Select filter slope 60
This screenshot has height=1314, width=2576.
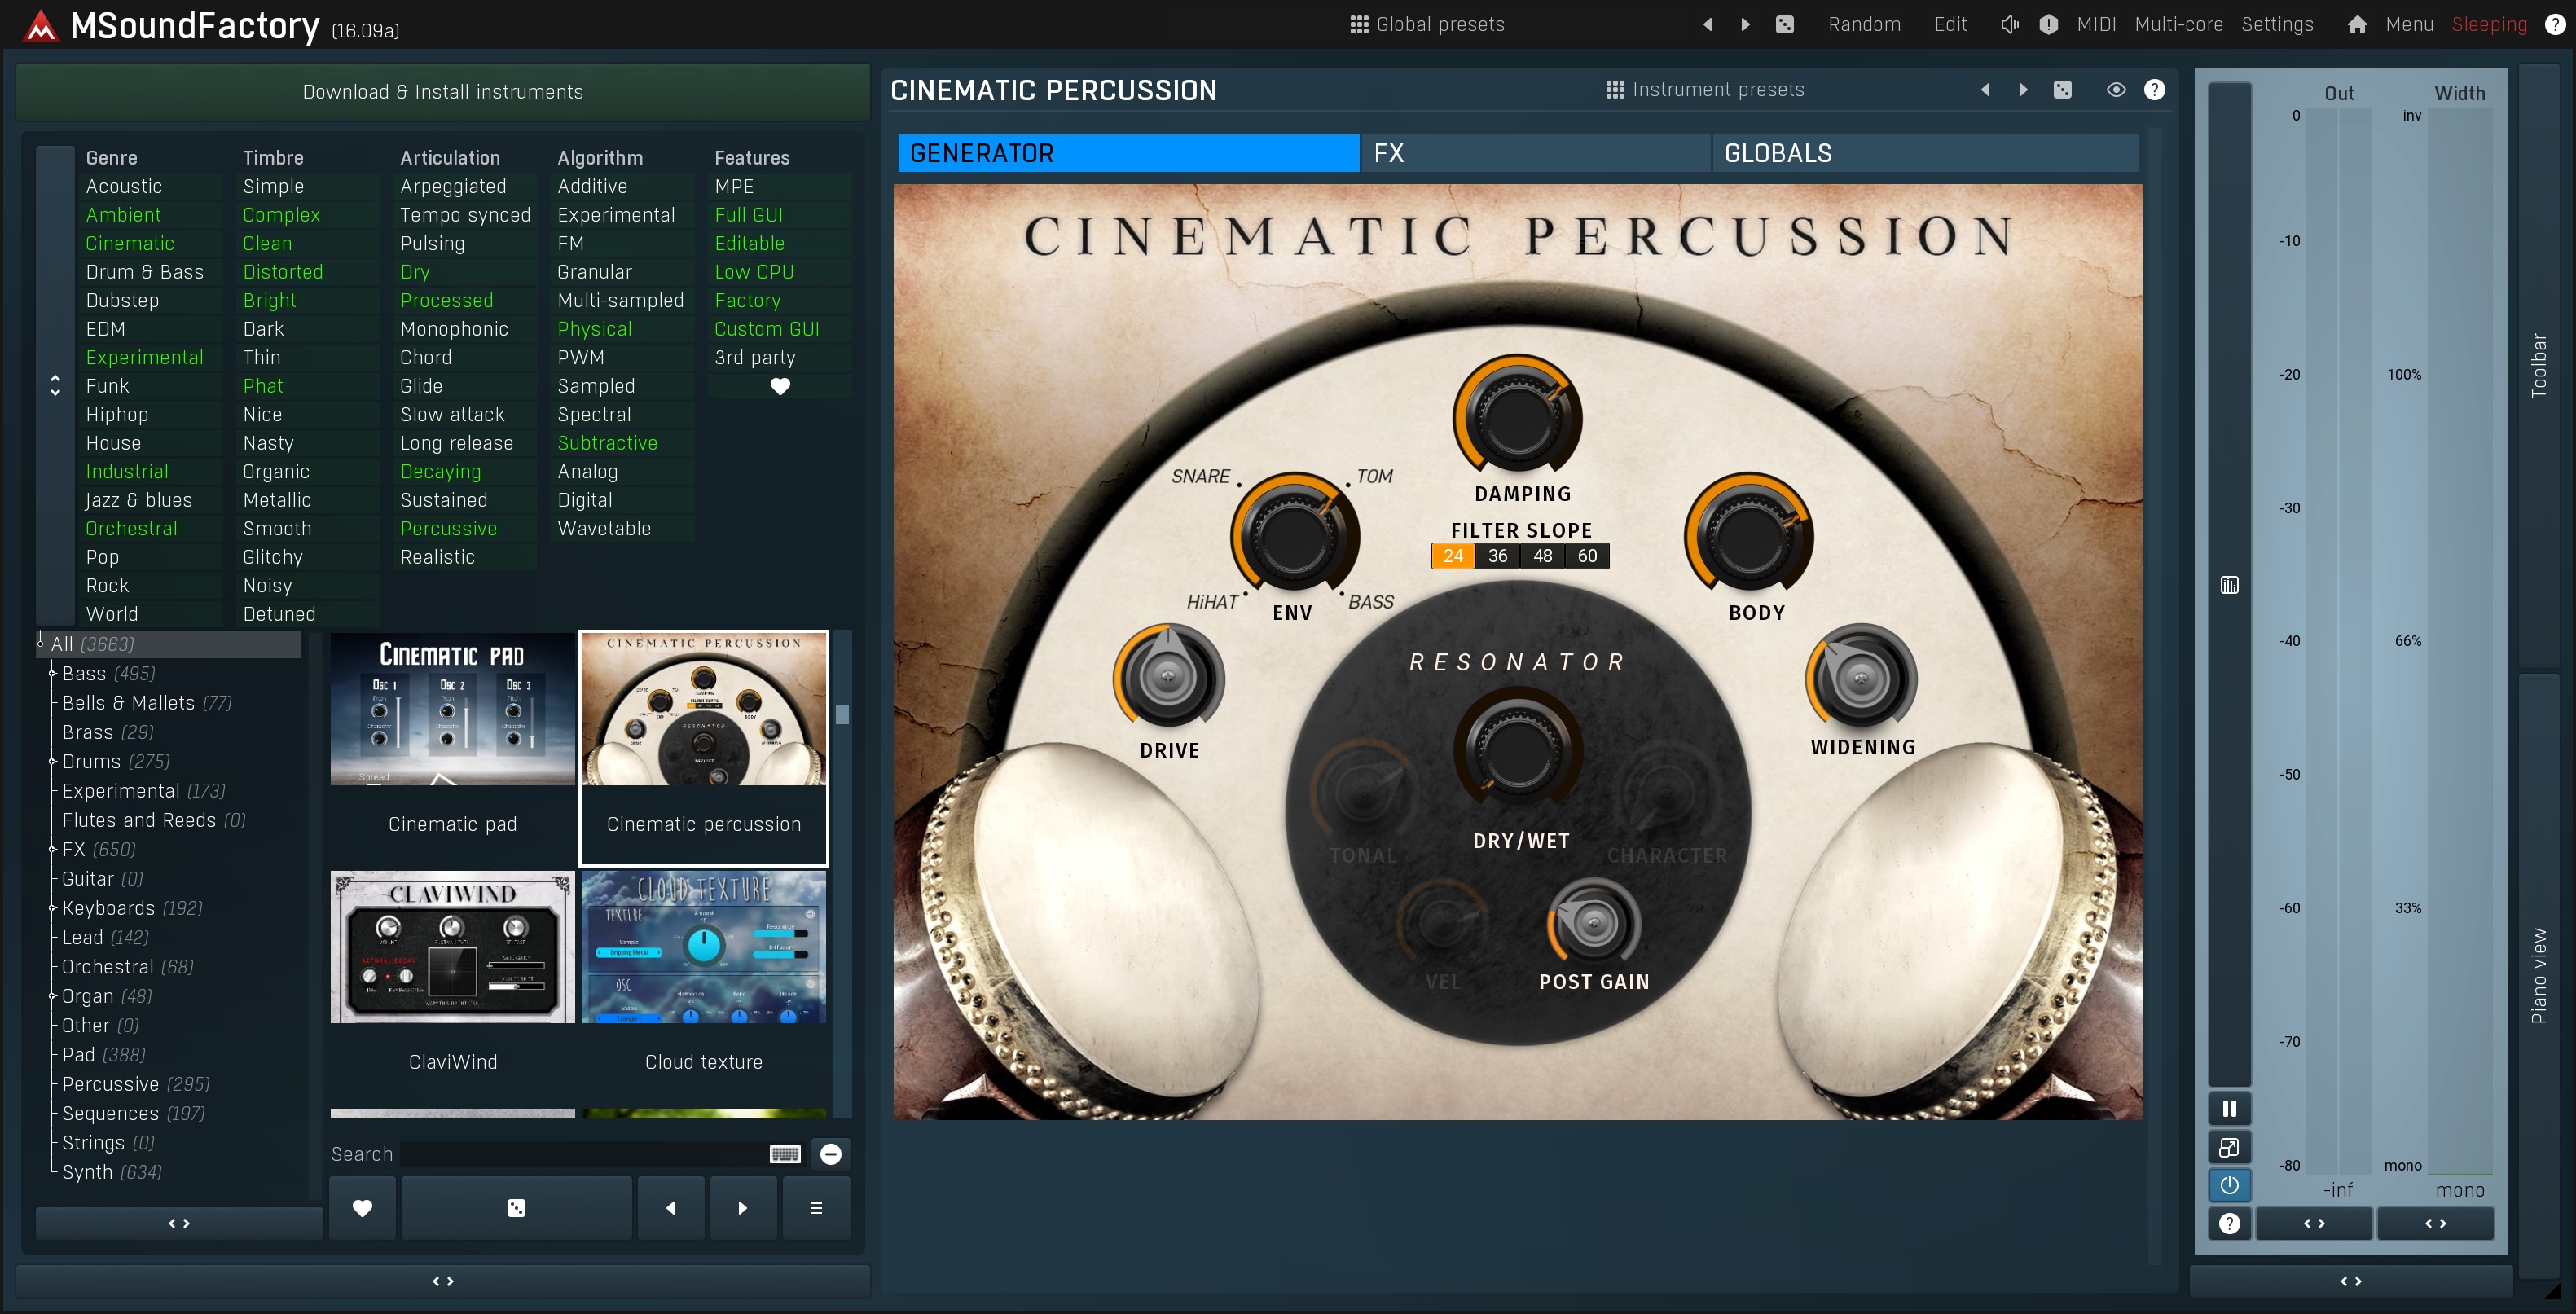pos(1587,556)
